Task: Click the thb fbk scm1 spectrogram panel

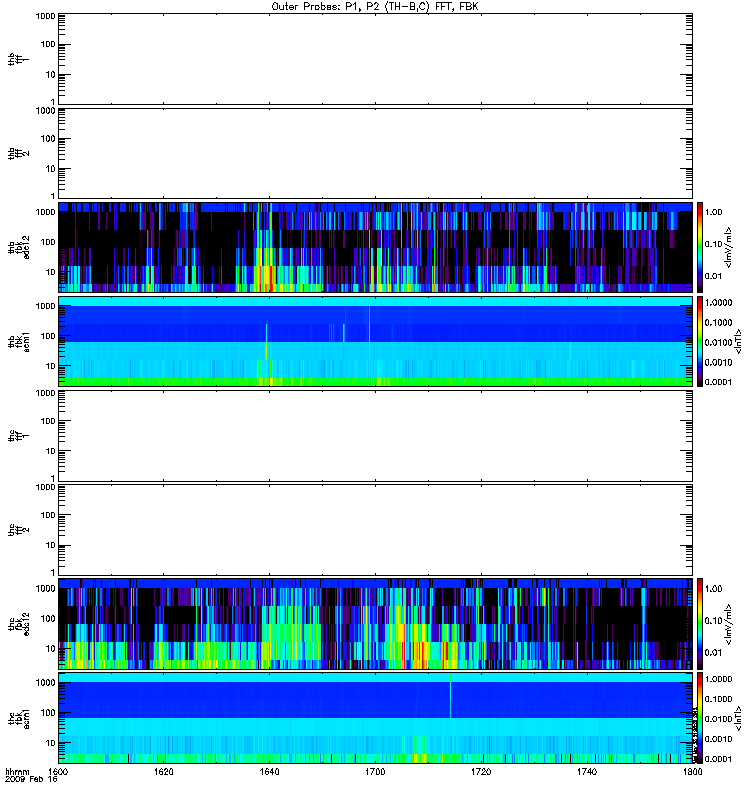Action: [375, 341]
